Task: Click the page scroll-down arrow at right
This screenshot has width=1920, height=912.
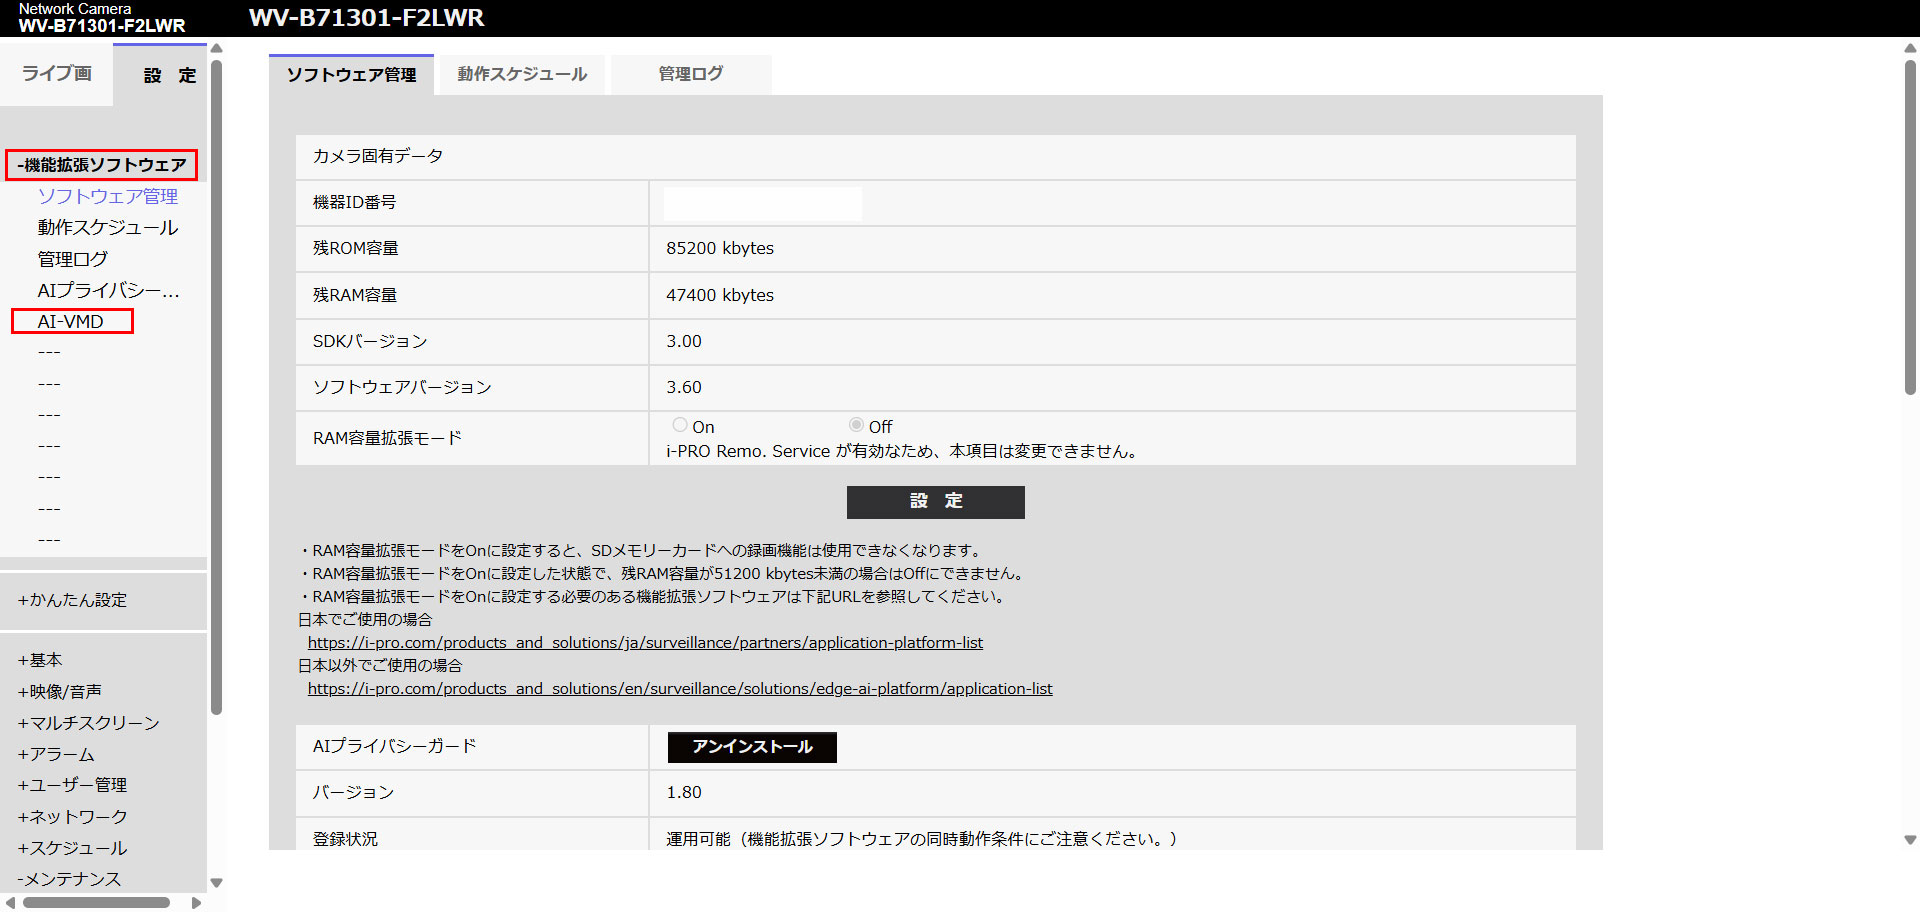Action: coord(1910,840)
